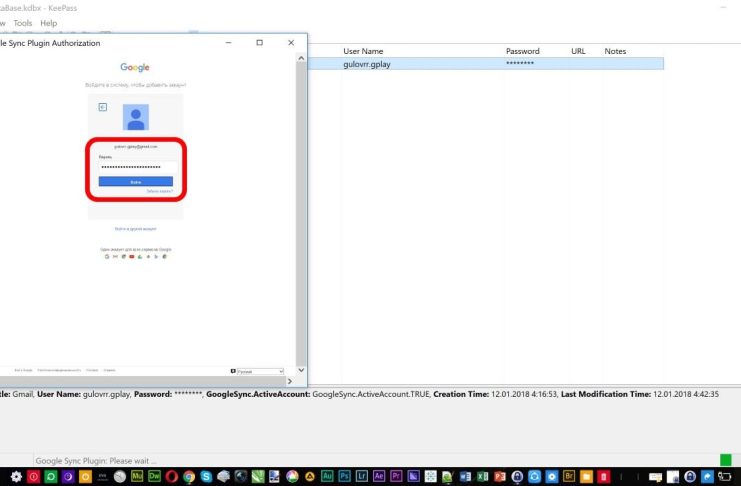The width and height of the screenshot is (741, 486).
Task: Focus the Google password input field
Action: (x=137, y=167)
